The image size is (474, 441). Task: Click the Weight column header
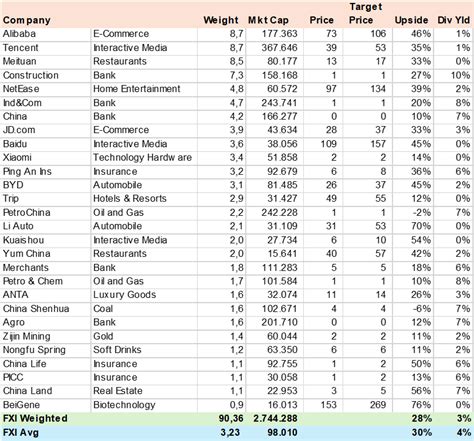click(221, 20)
